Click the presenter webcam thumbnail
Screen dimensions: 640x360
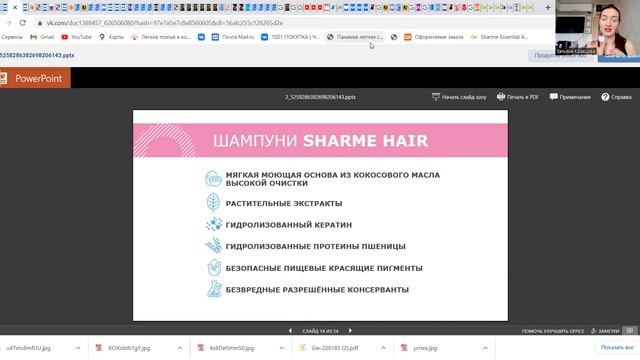598,27
